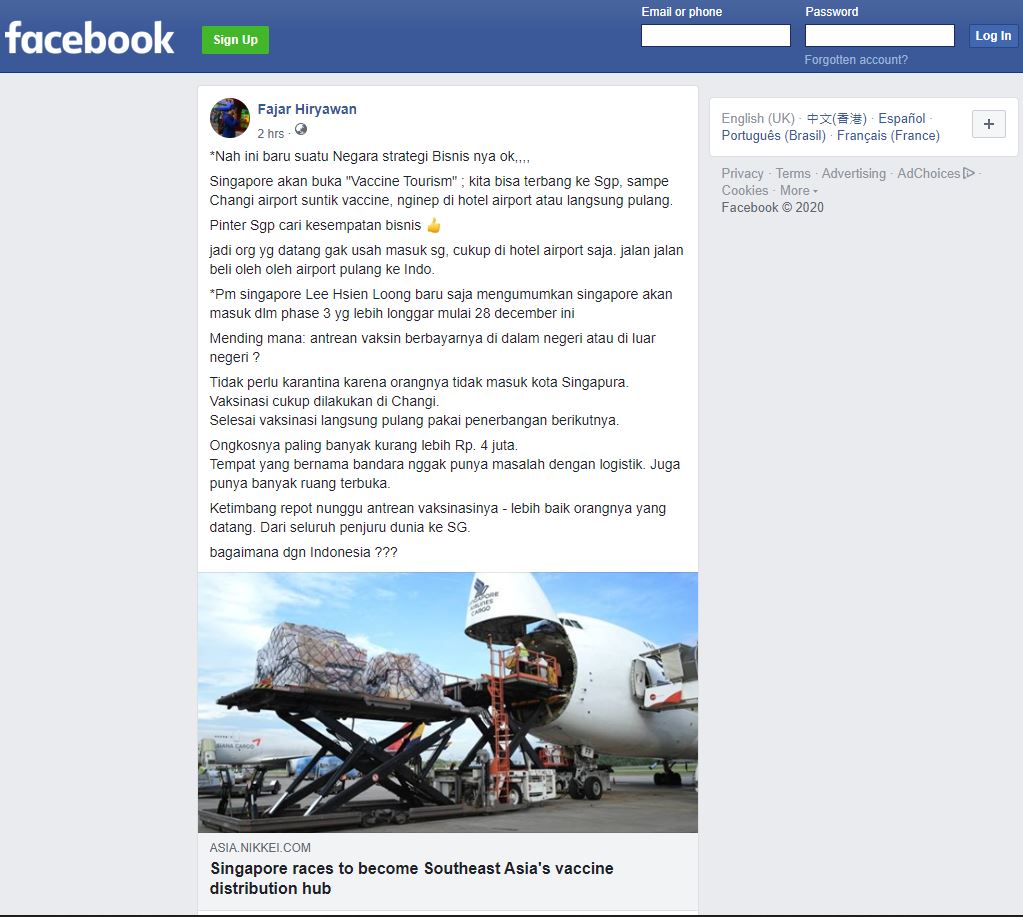Click the public globe privacy icon

click(x=301, y=129)
